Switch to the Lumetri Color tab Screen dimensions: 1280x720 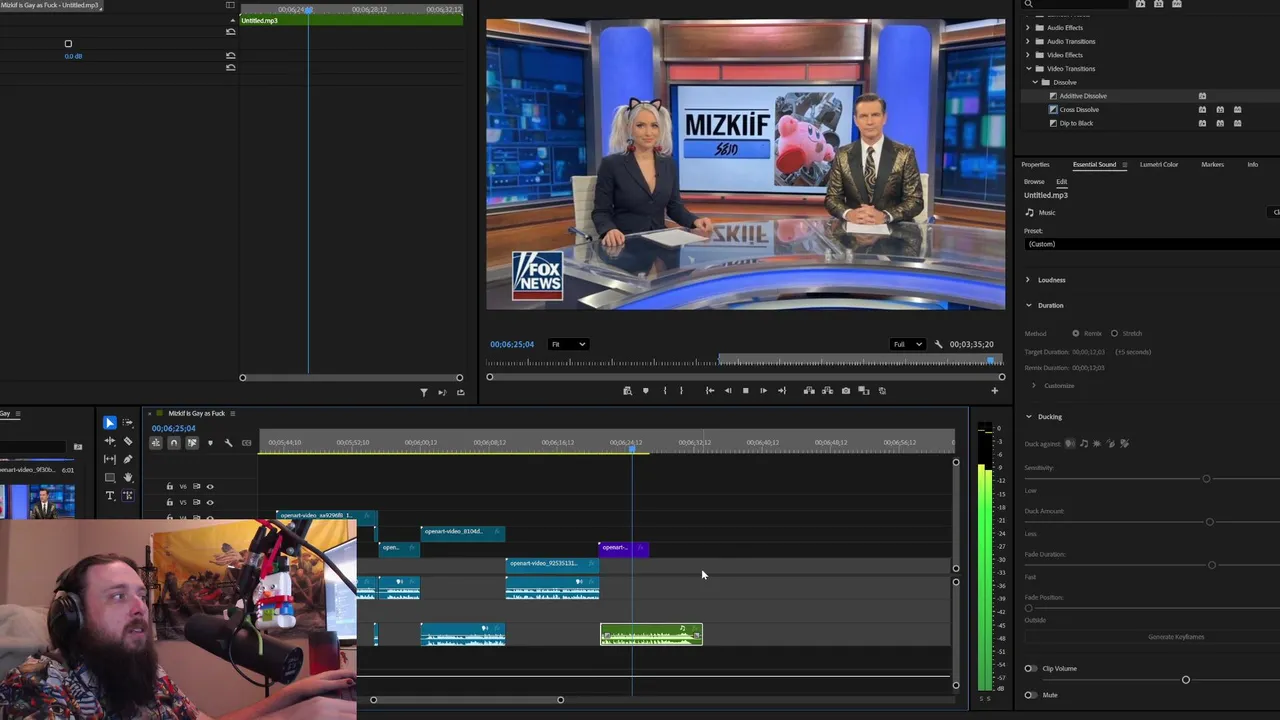pyautogui.click(x=1159, y=164)
